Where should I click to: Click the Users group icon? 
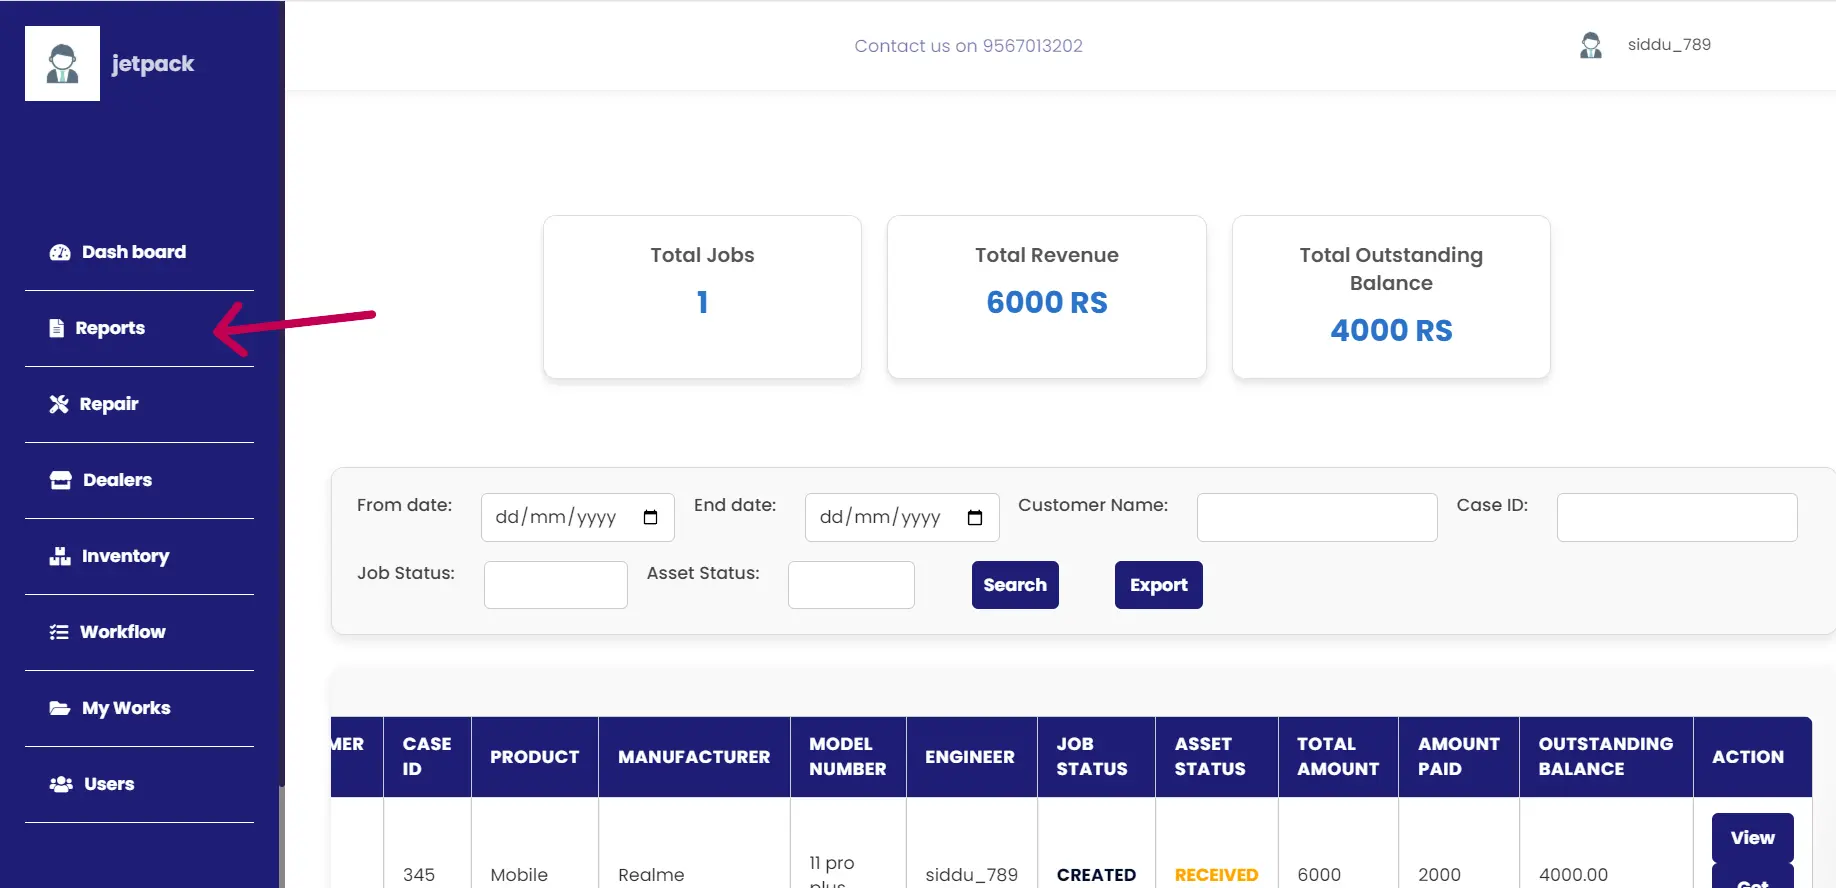coord(61,784)
